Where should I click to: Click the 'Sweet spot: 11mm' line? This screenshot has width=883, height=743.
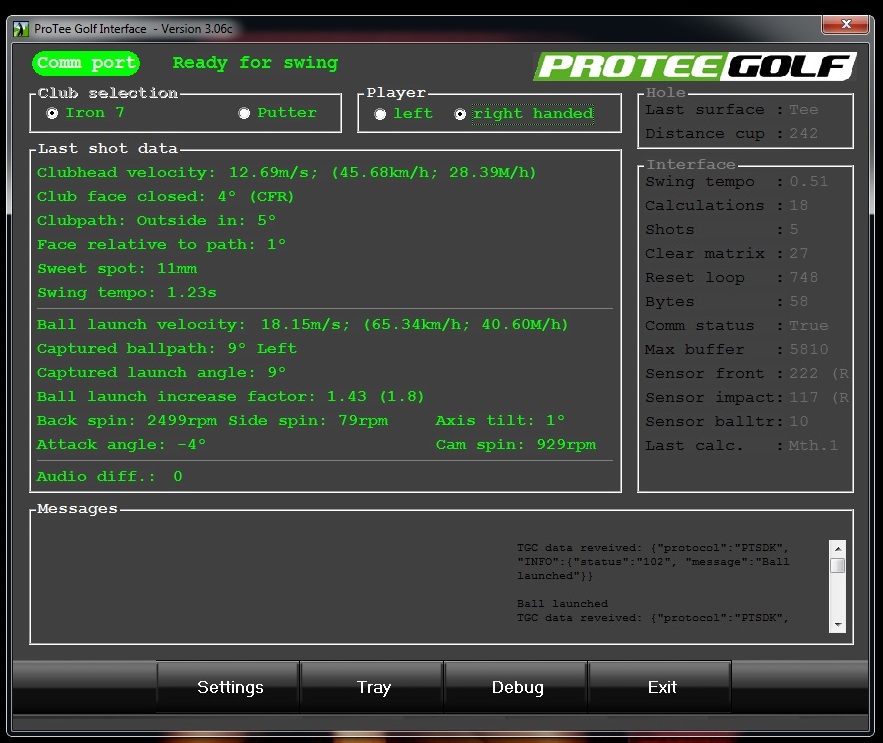tap(117, 269)
